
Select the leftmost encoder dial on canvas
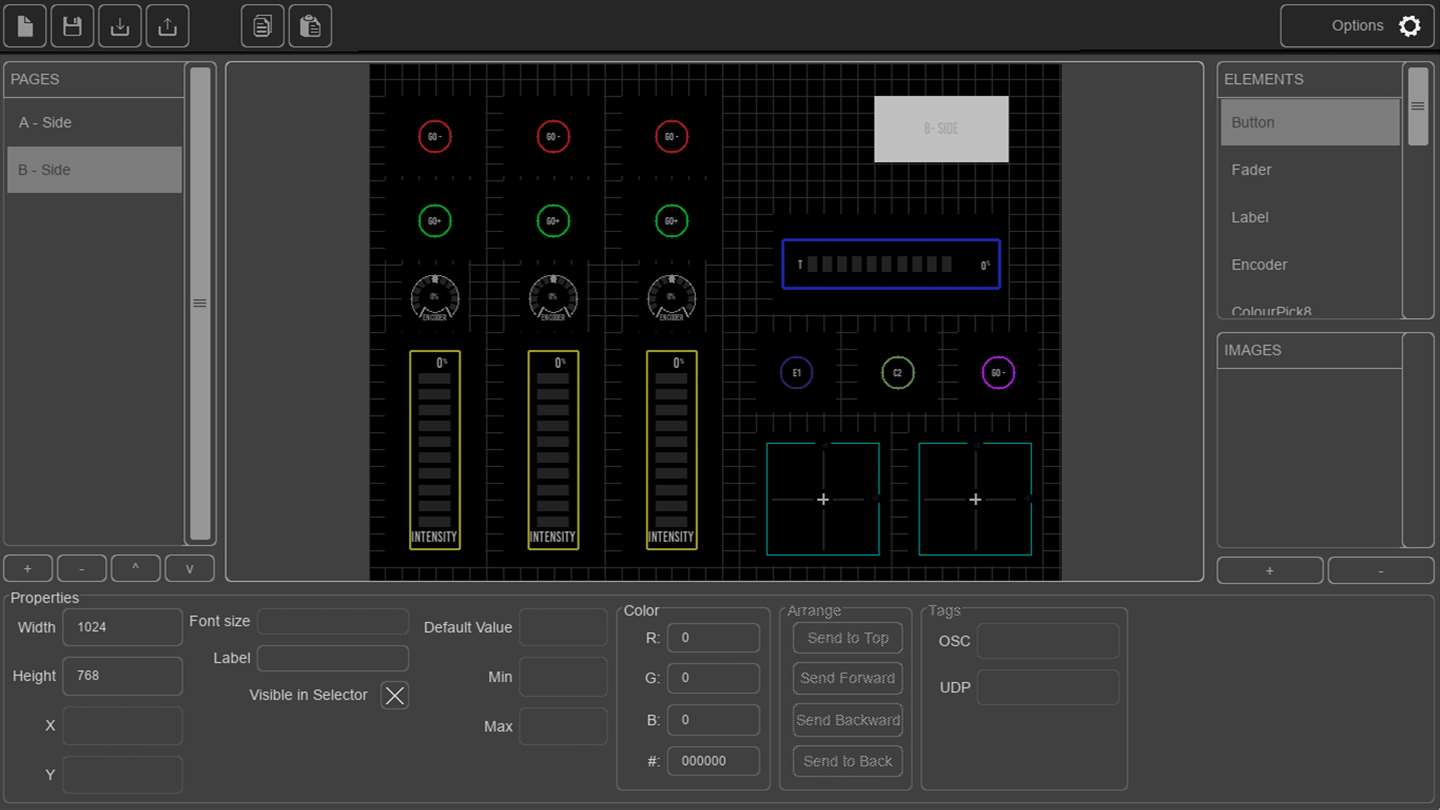click(x=435, y=298)
